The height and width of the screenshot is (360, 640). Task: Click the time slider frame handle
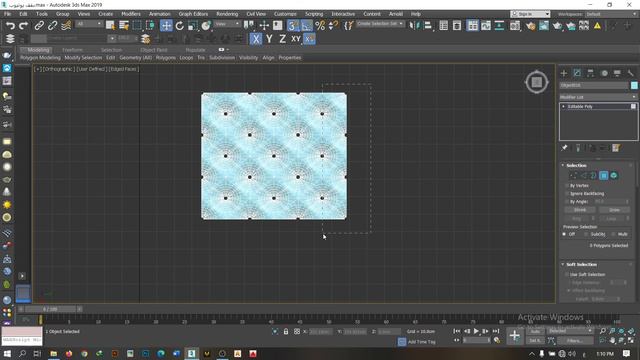click(50, 309)
